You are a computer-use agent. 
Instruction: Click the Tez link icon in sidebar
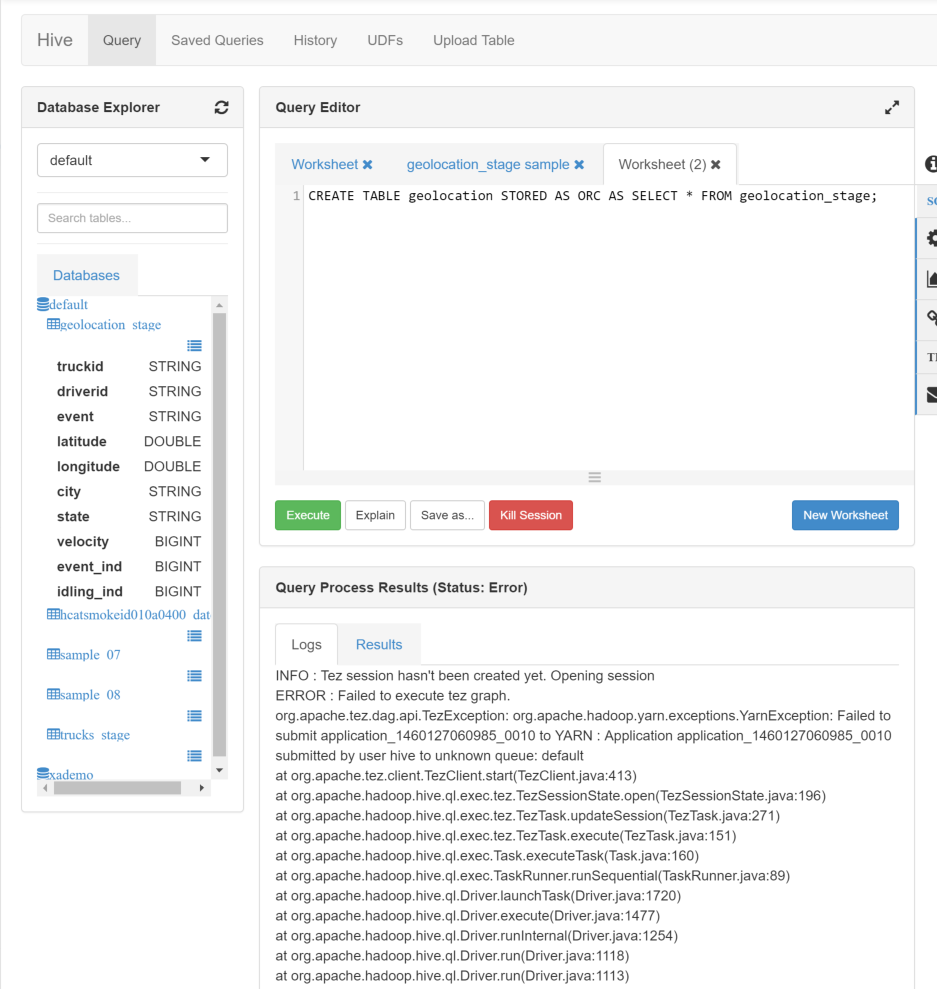930,318
